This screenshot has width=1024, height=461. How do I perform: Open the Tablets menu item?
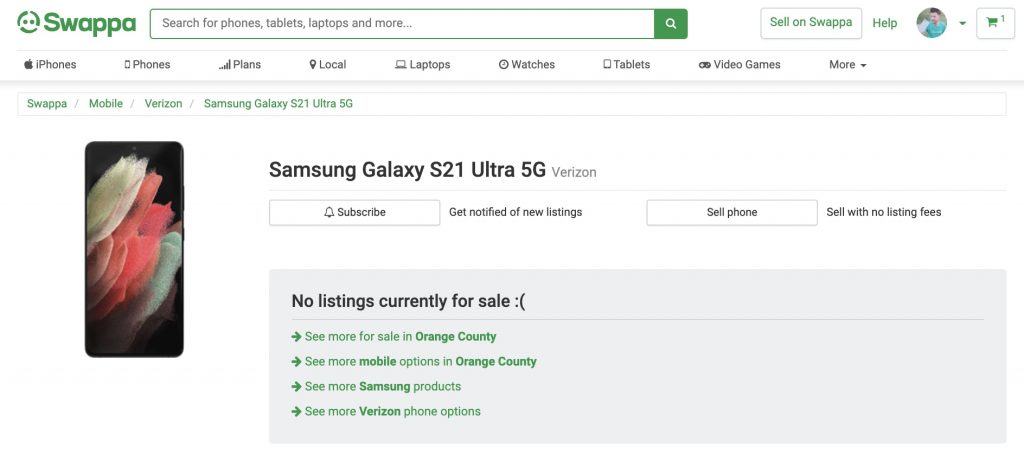click(626, 65)
